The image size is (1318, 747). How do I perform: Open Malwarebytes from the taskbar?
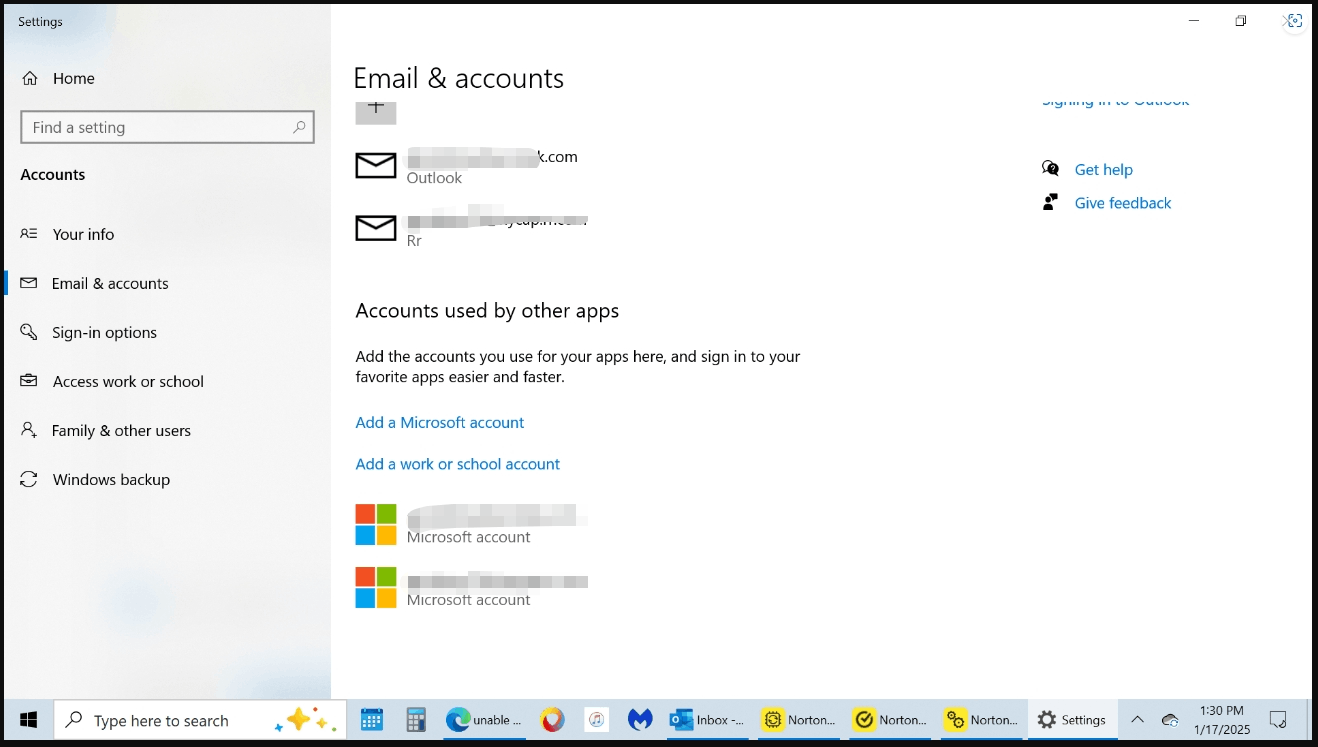pyautogui.click(x=641, y=720)
